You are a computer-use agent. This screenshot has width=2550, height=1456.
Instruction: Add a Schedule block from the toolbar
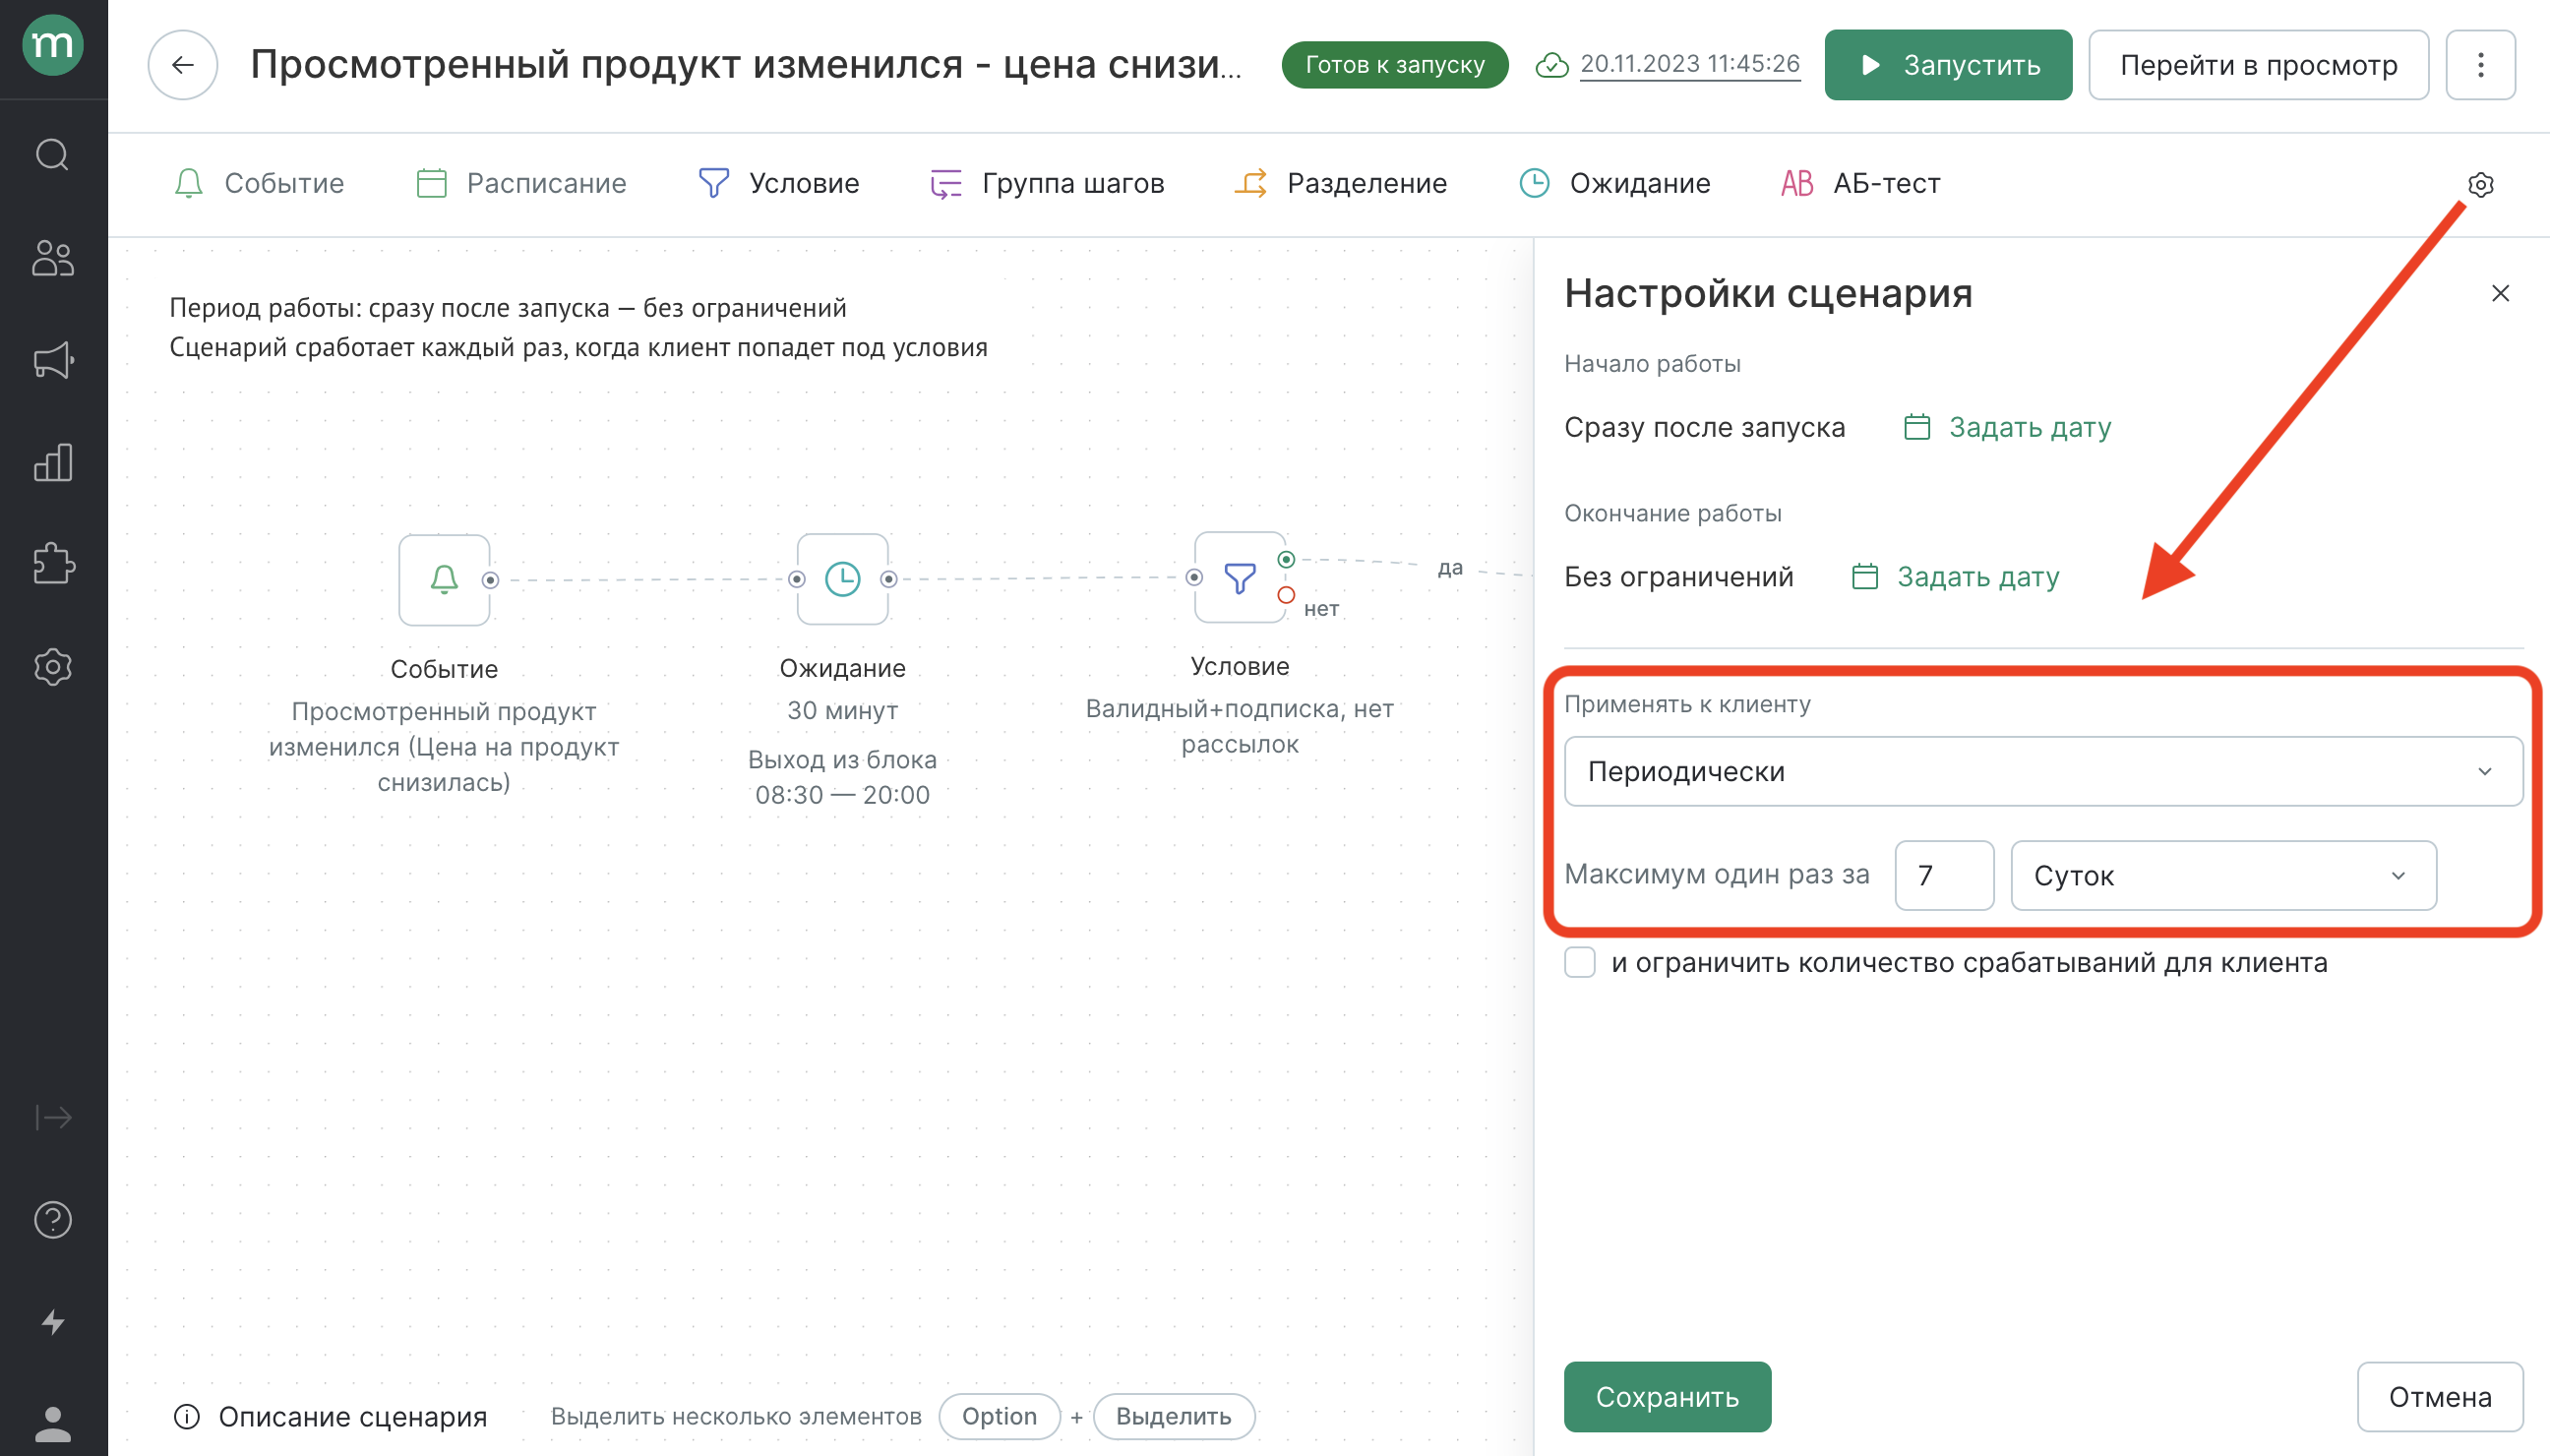pyautogui.click(x=521, y=184)
